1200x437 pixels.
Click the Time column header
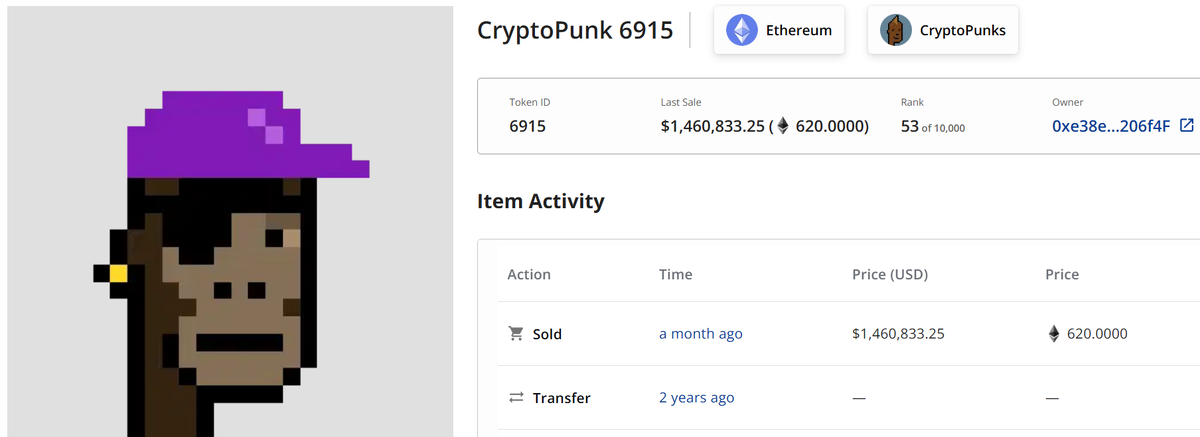pyautogui.click(x=676, y=274)
